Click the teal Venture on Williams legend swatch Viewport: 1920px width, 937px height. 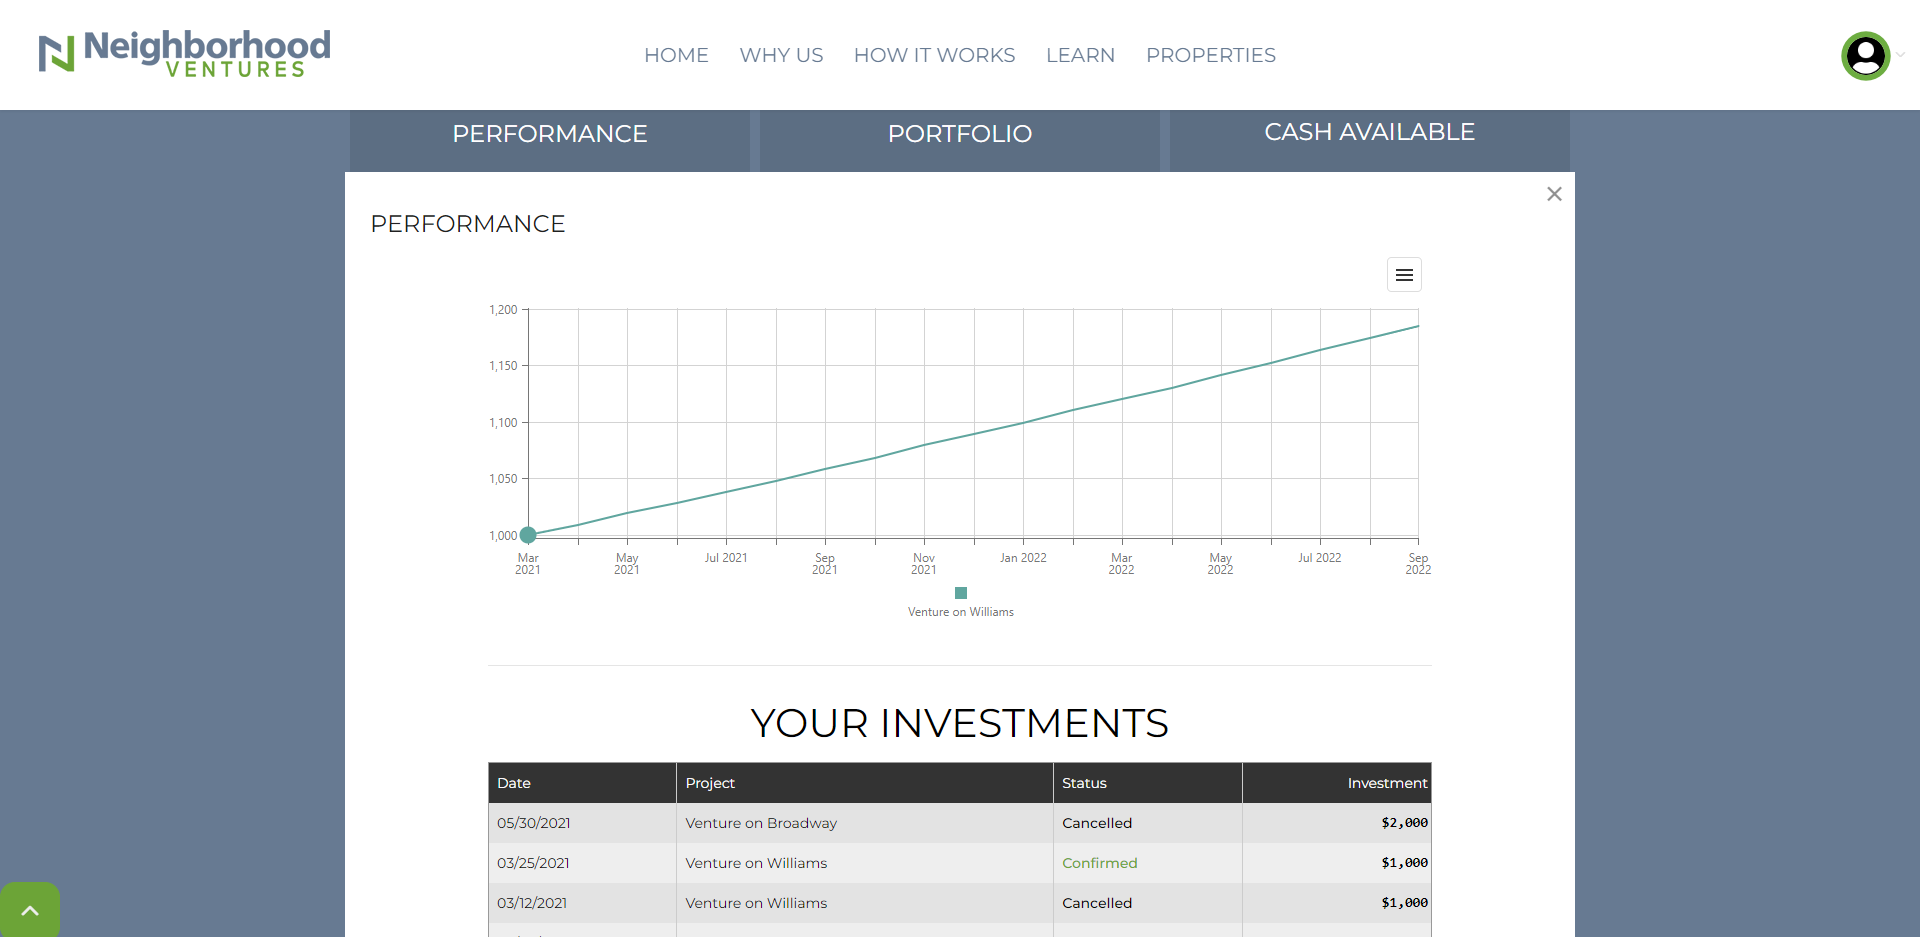(x=961, y=593)
